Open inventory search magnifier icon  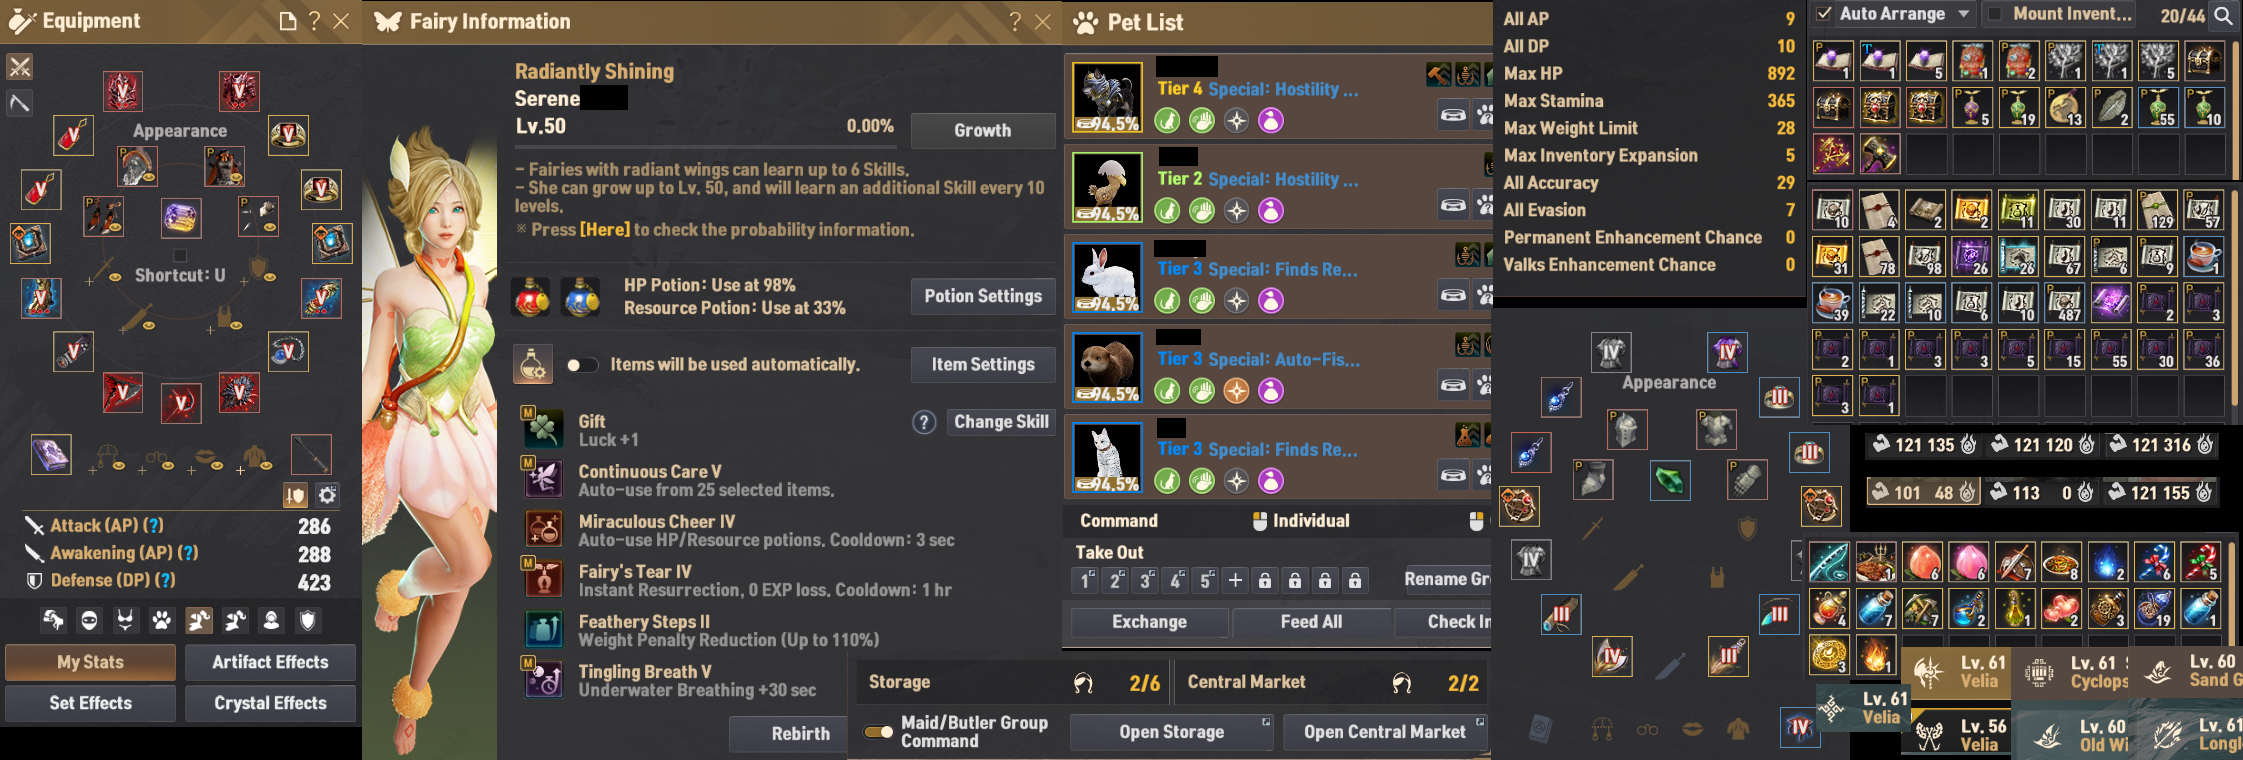coord(2222,15)
